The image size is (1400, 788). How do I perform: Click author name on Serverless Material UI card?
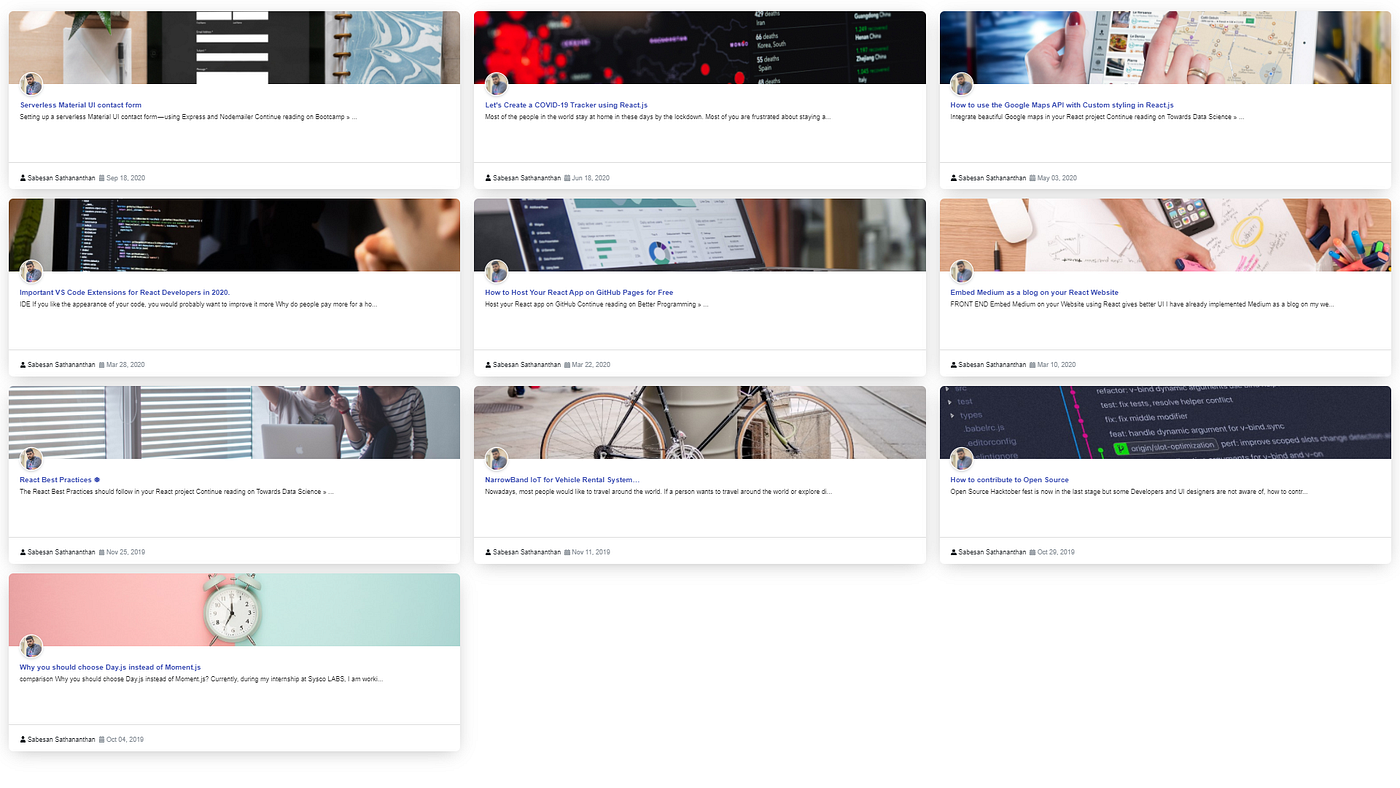pyautogui.click(x=61, y=178)
